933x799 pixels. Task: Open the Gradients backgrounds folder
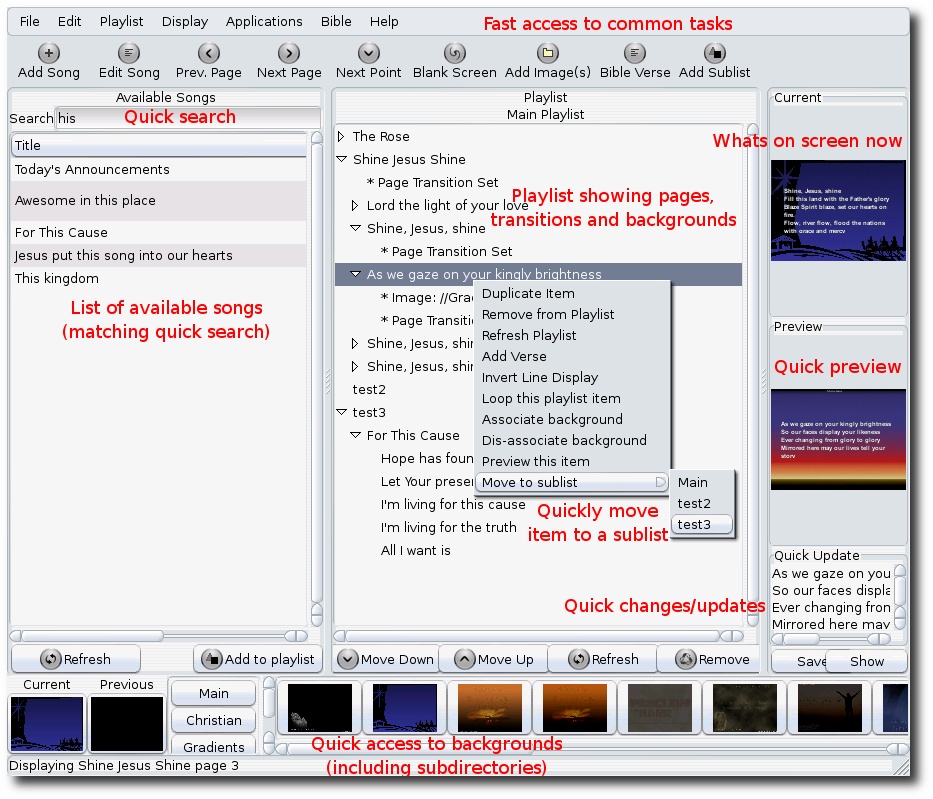point(214,747)
